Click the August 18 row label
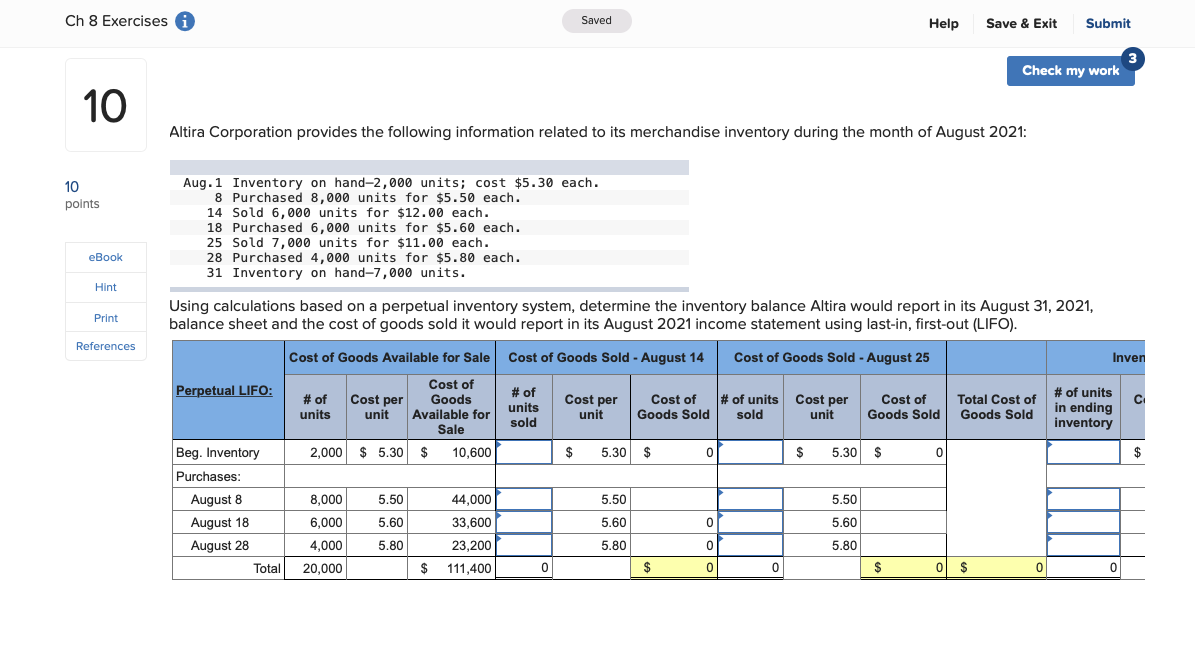The width and height of the screenshot is (1195, 649). pyautogui.click(x=219, y=523)
